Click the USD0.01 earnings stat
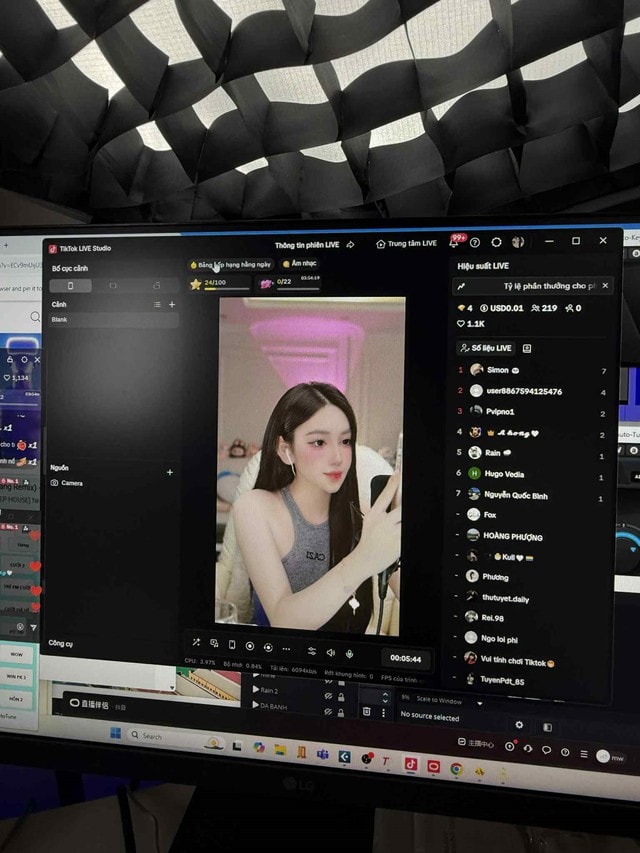The image size is (640, 853). (501, 308)
